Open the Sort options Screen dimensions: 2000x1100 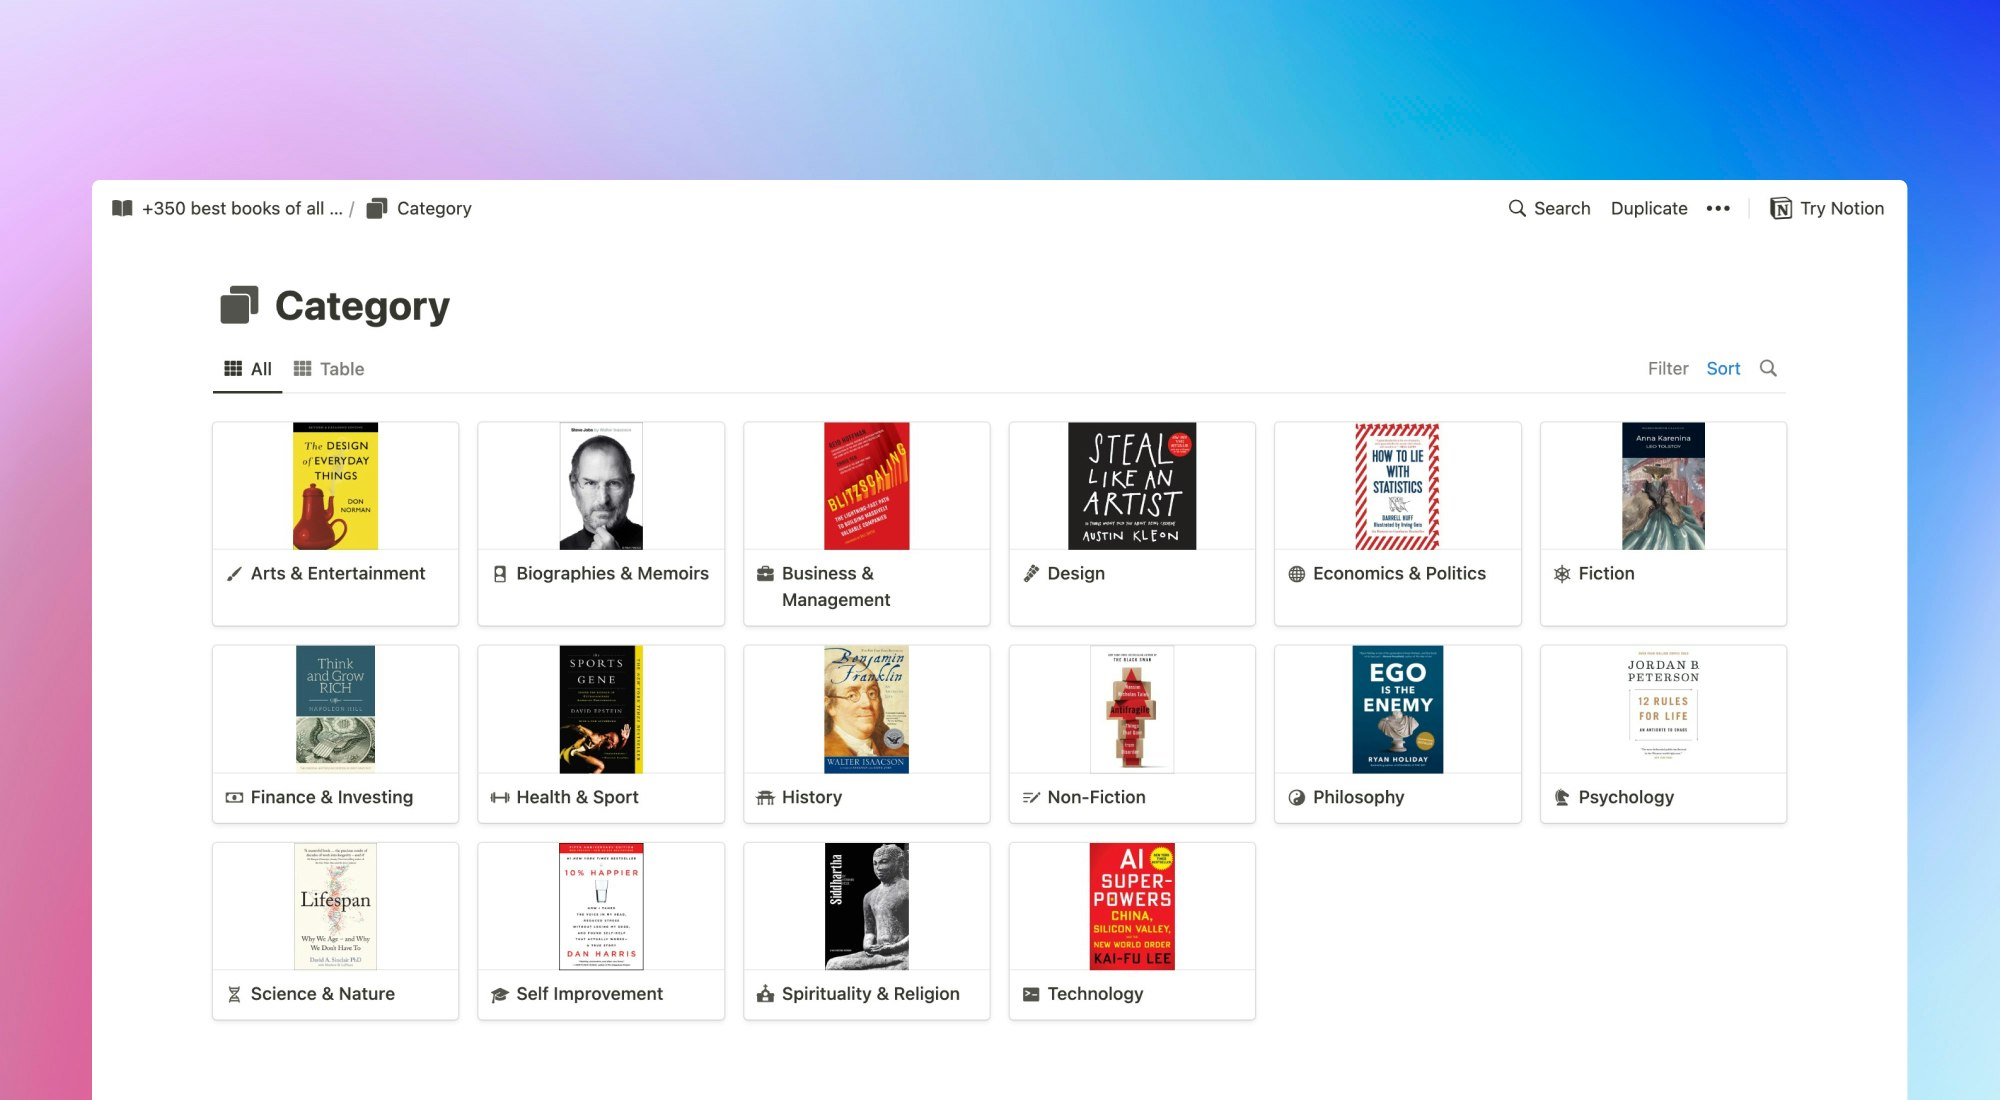tap(1723, 368)
